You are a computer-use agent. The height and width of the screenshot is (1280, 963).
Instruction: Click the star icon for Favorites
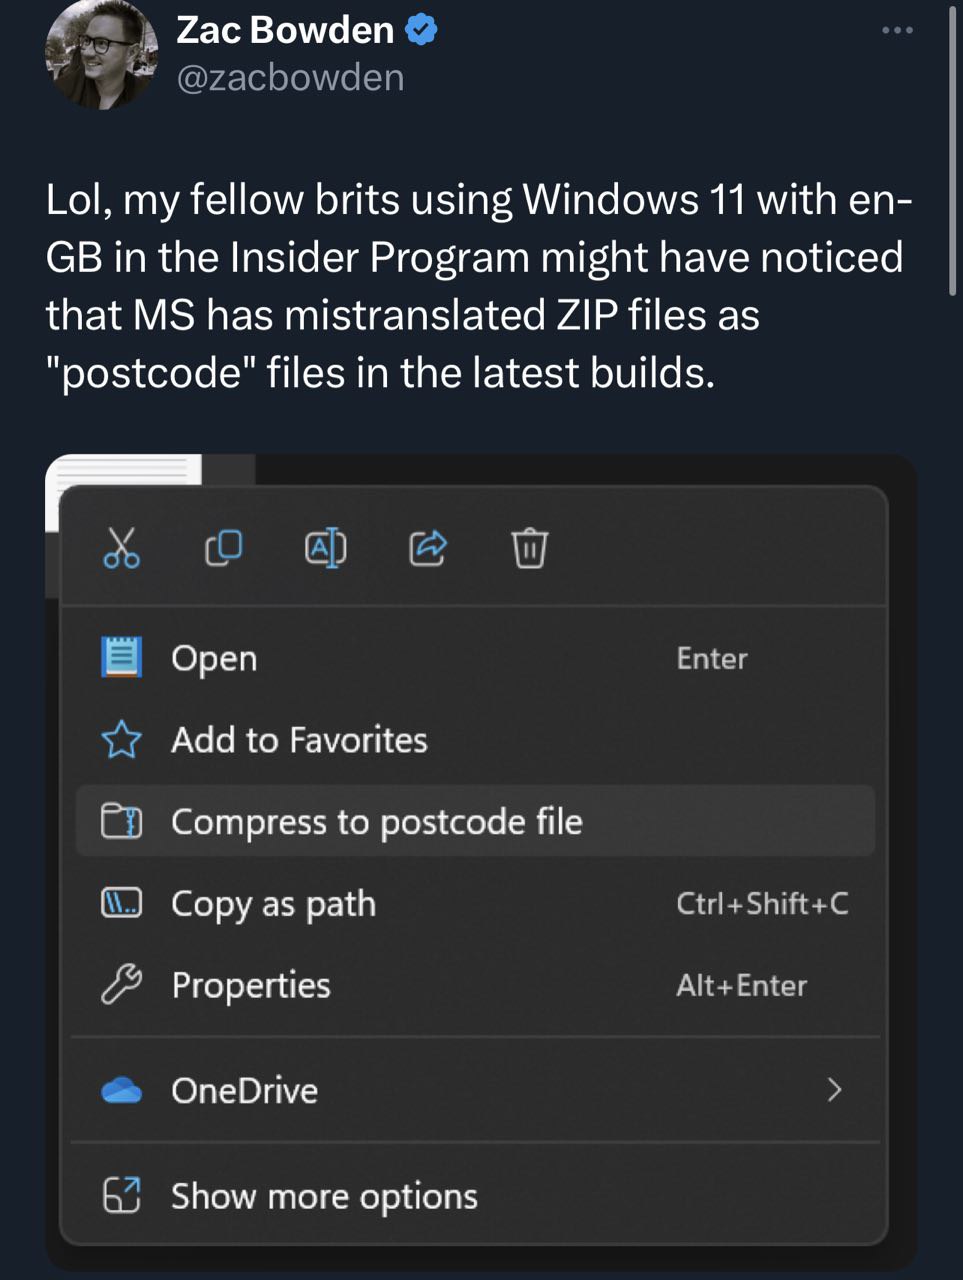click(122, 740)
